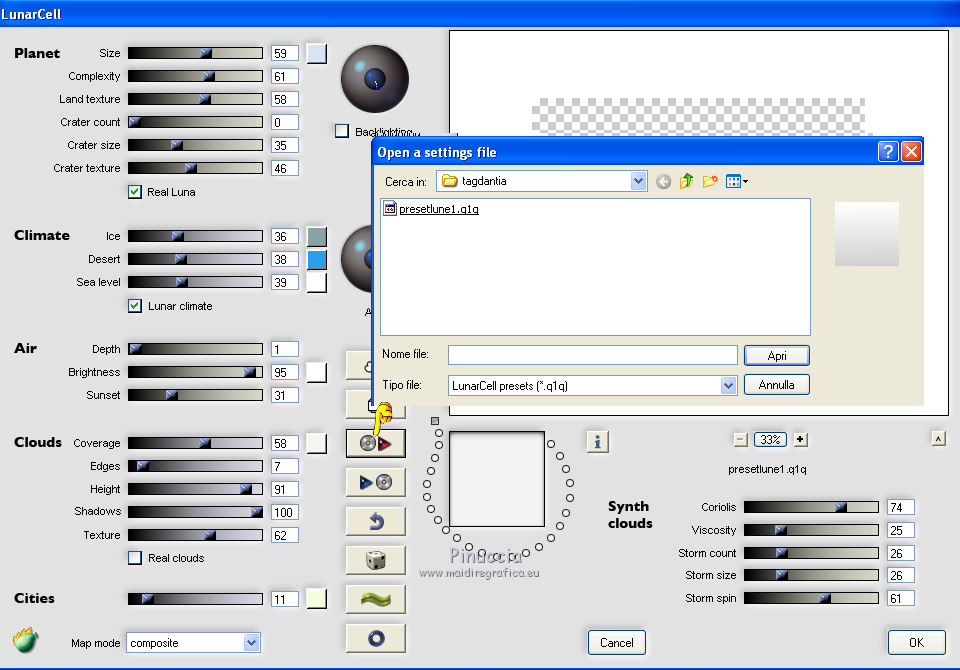The height and width of the screenshot is (670, 960).
Task: Click the Nome file input field
Action: pos(593,355)
